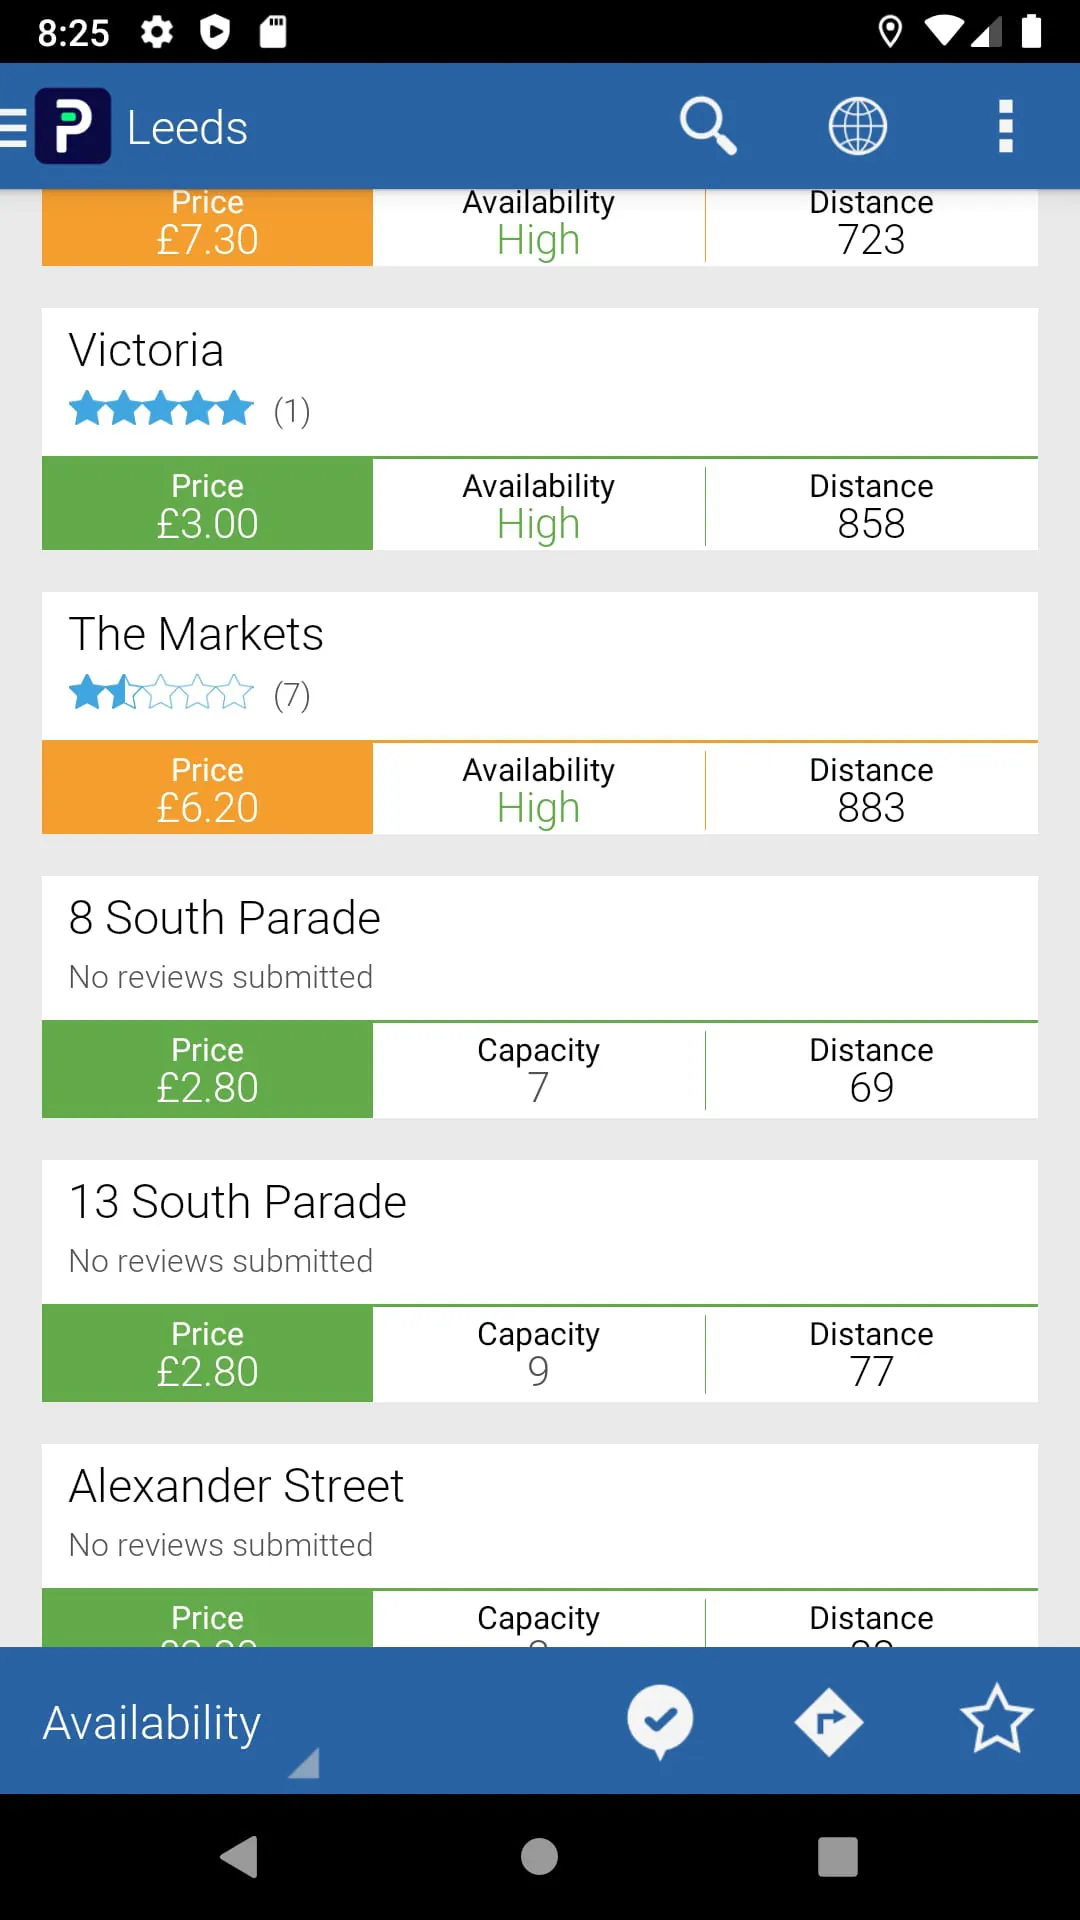This screenshot has width=1080, height=1920.
Task: Select the £3.00 price for Victoria
Action: (x=207, y=504)
